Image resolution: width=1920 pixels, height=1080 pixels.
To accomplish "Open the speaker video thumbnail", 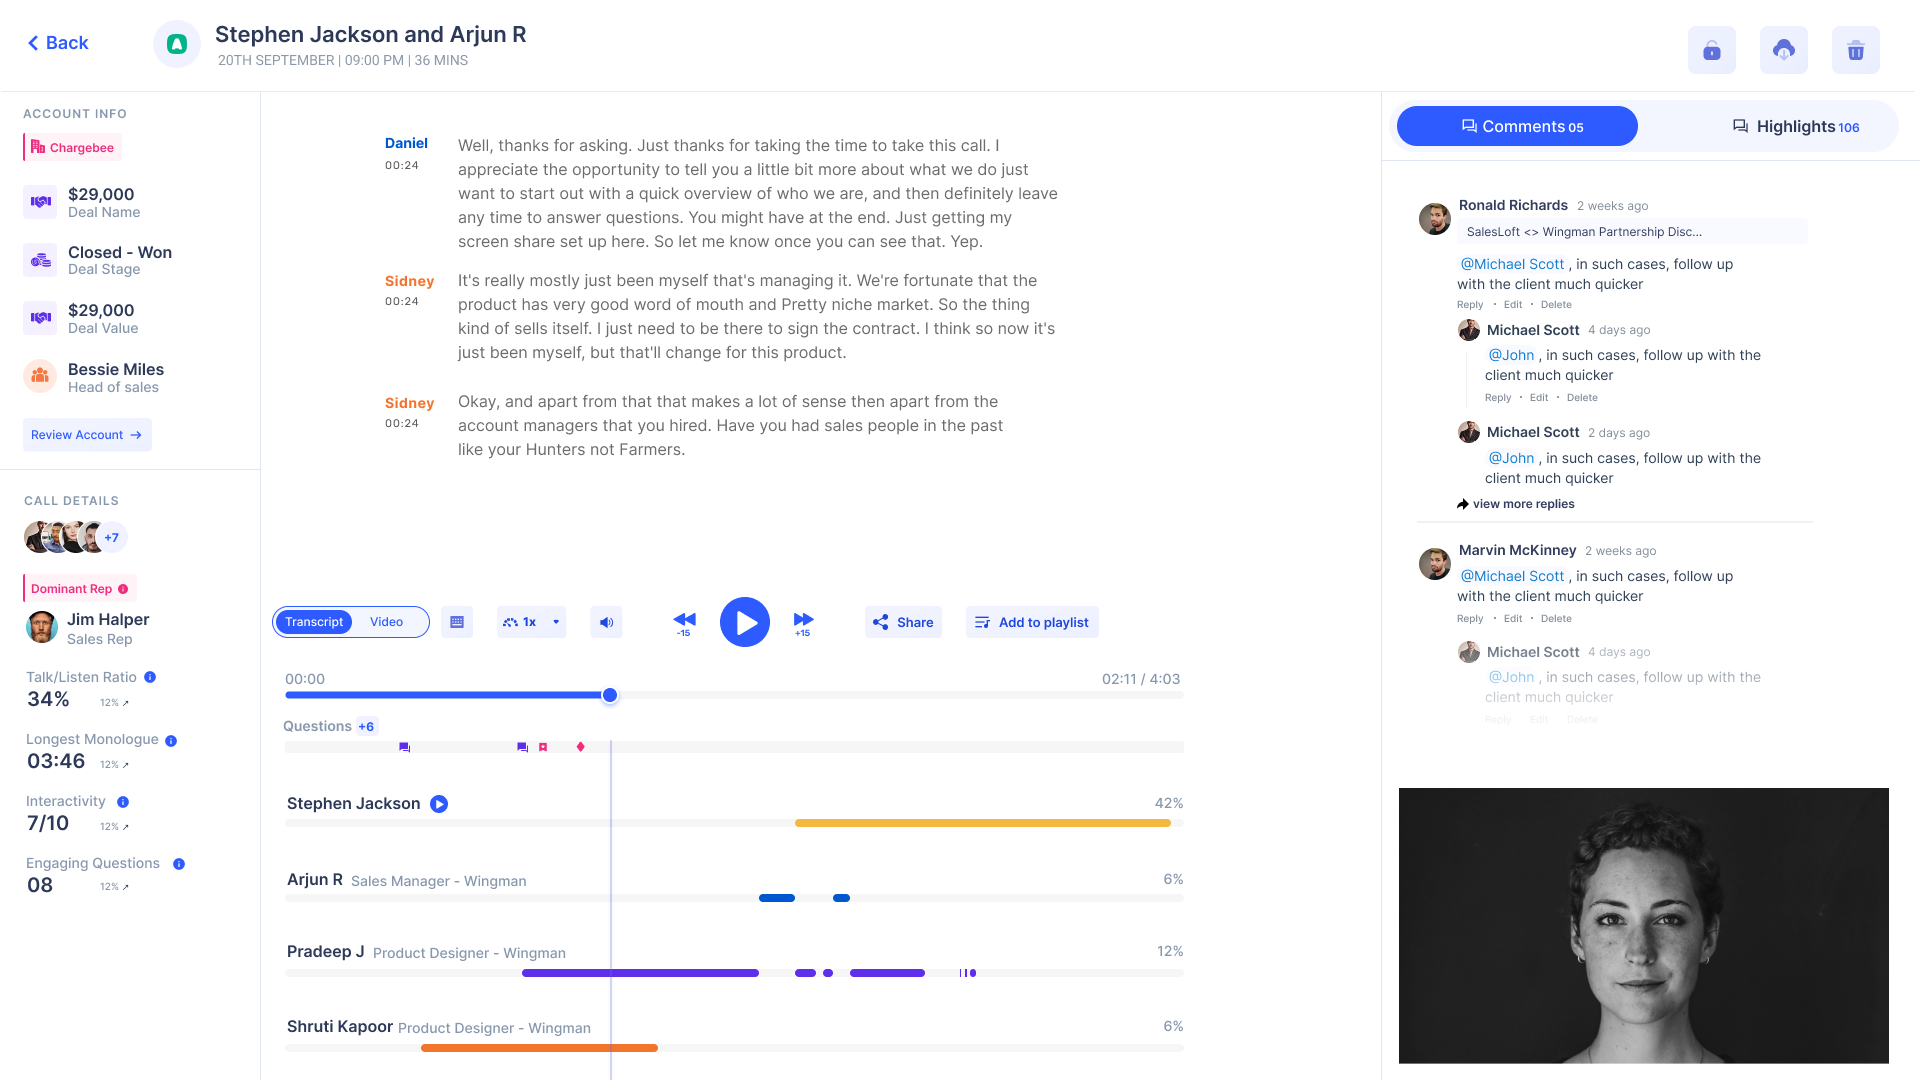I will (1644, 925).
